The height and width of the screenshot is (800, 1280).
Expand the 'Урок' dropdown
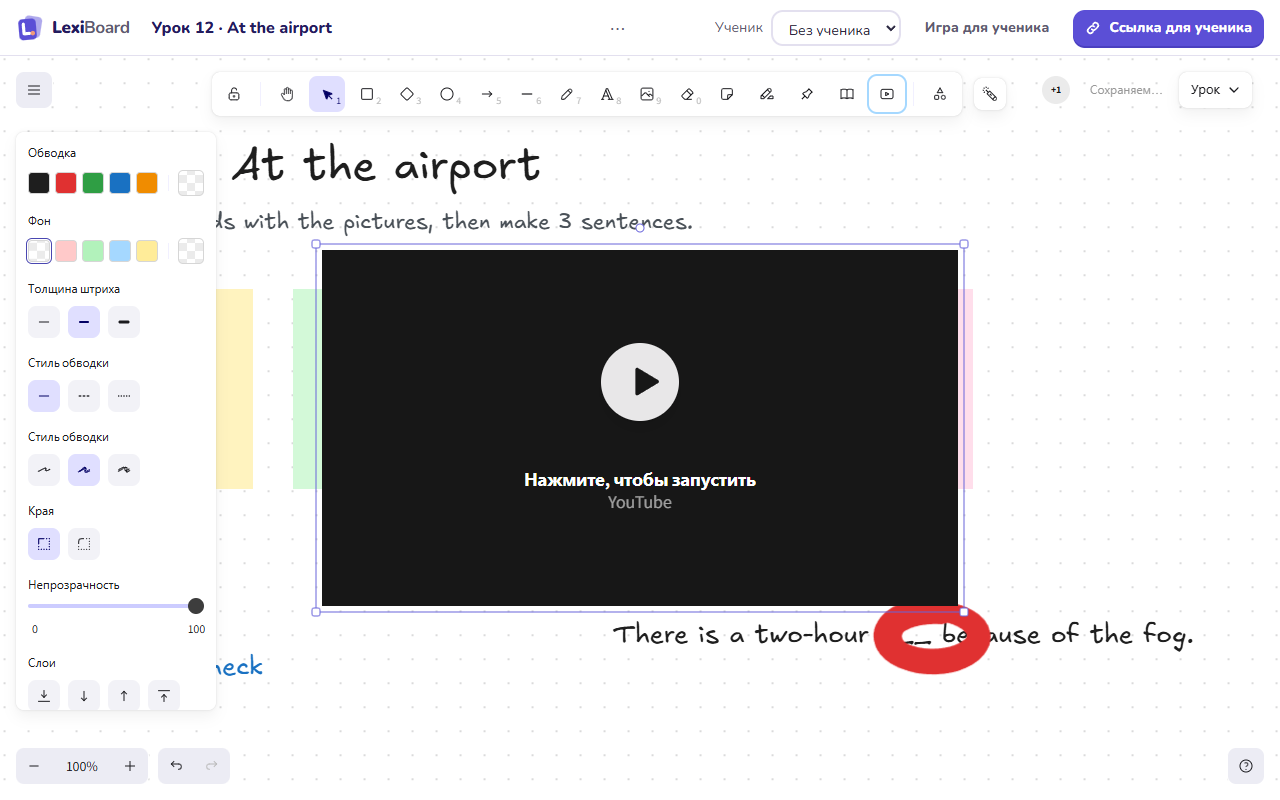tap(1215, 90)
